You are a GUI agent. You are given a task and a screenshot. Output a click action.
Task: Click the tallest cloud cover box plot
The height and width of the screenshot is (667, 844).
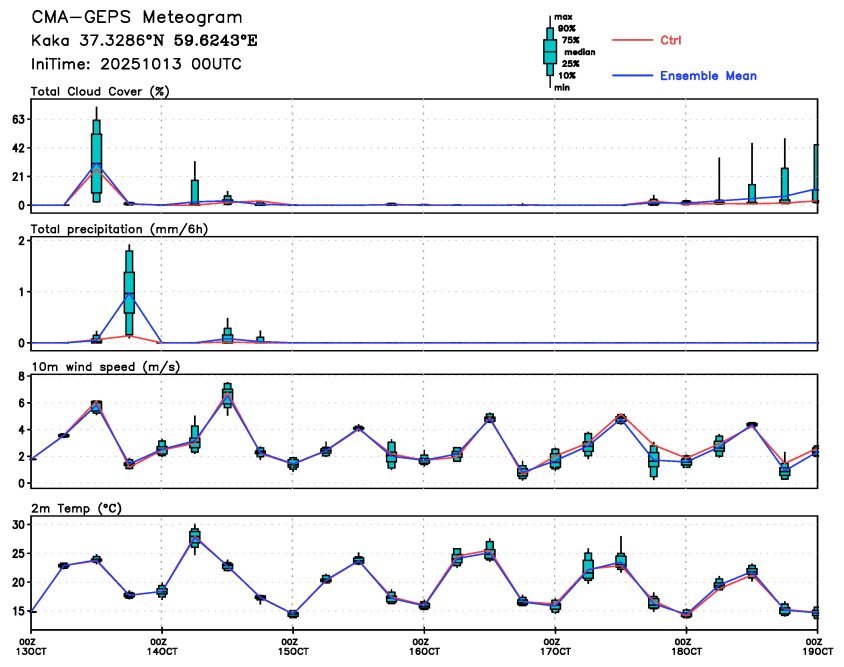96,155
